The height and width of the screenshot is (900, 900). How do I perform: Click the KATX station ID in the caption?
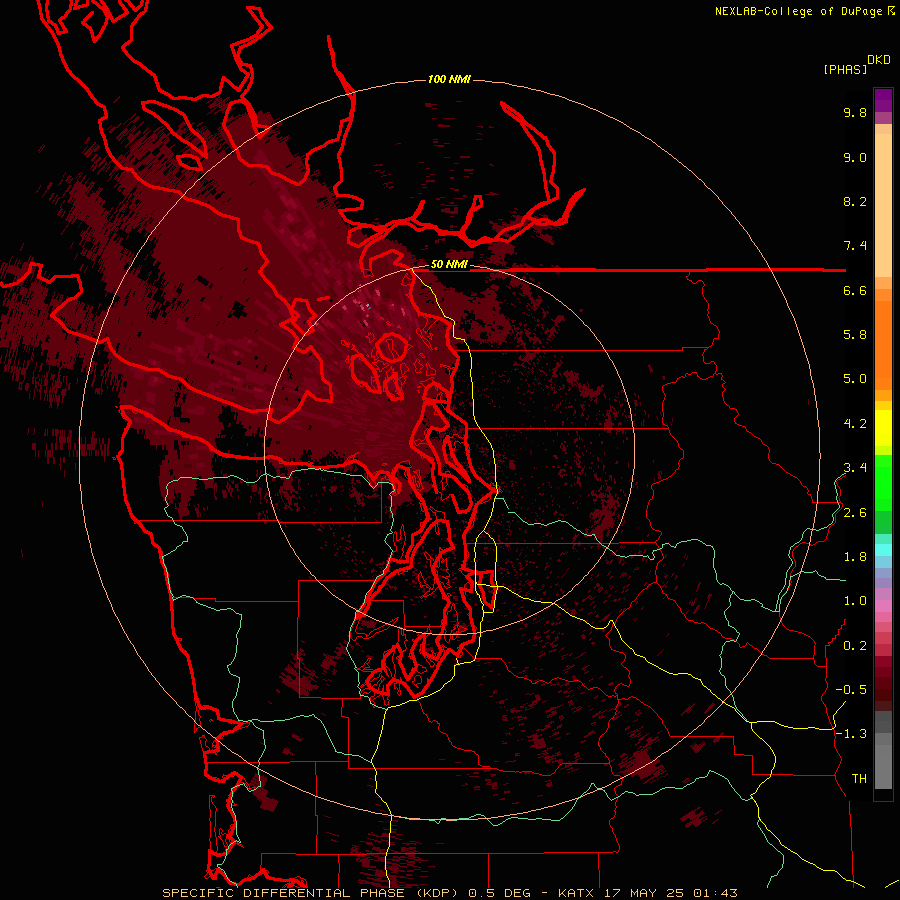click(x=577, y=893)
